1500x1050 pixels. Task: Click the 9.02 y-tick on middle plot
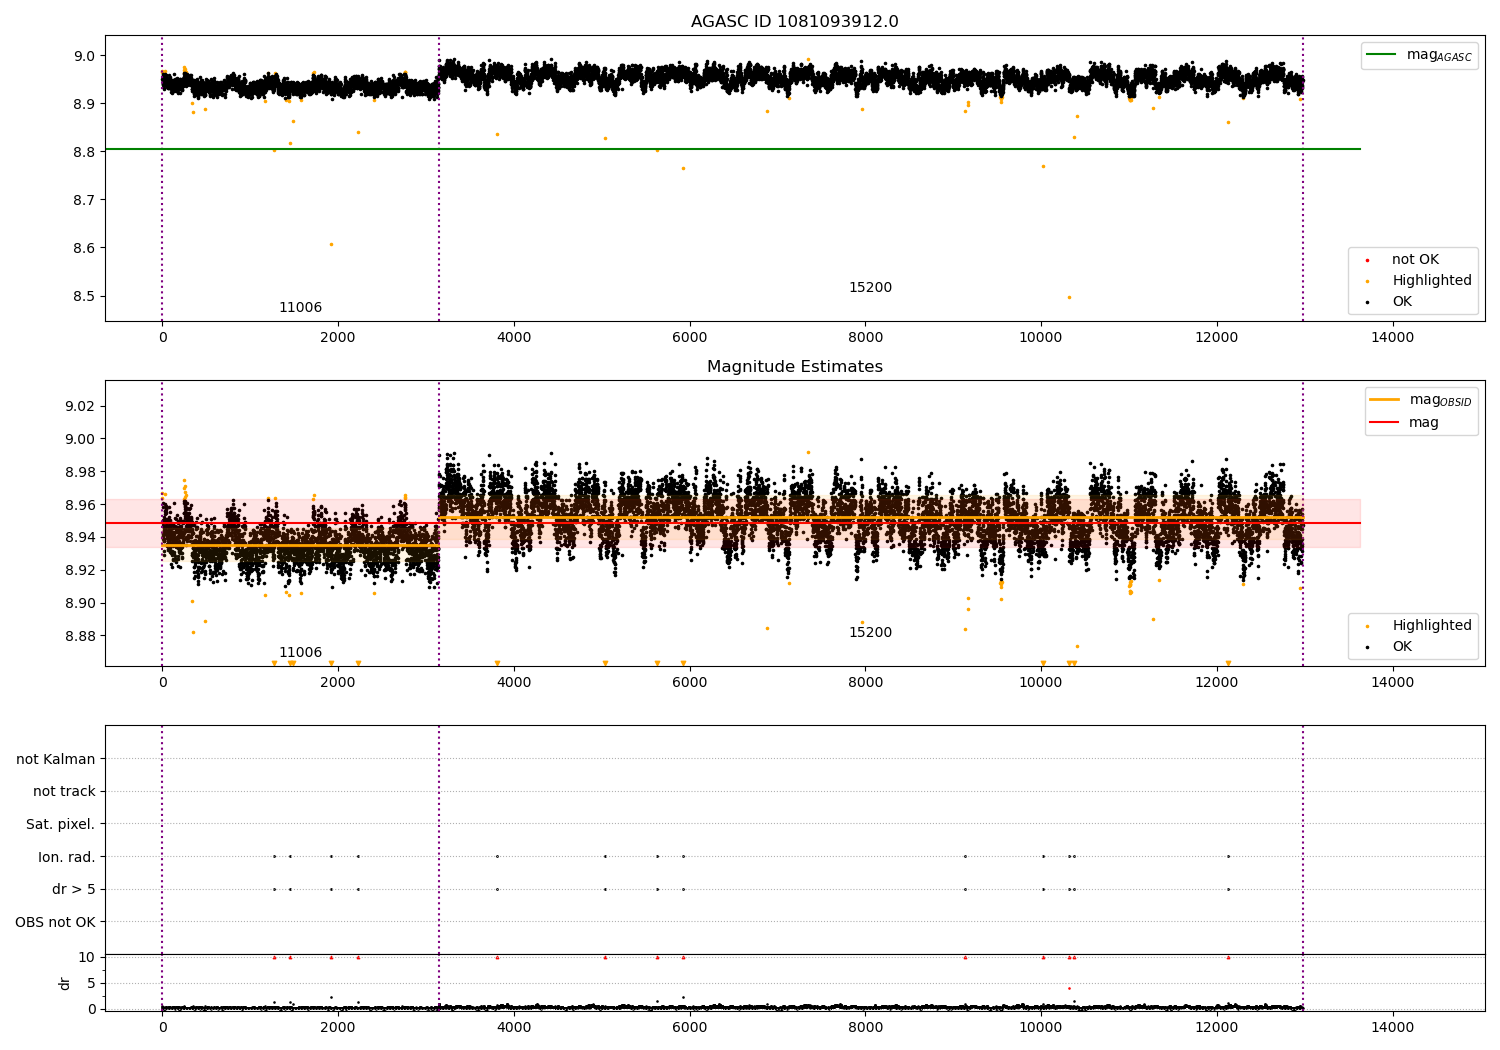(x=81, y=406)
